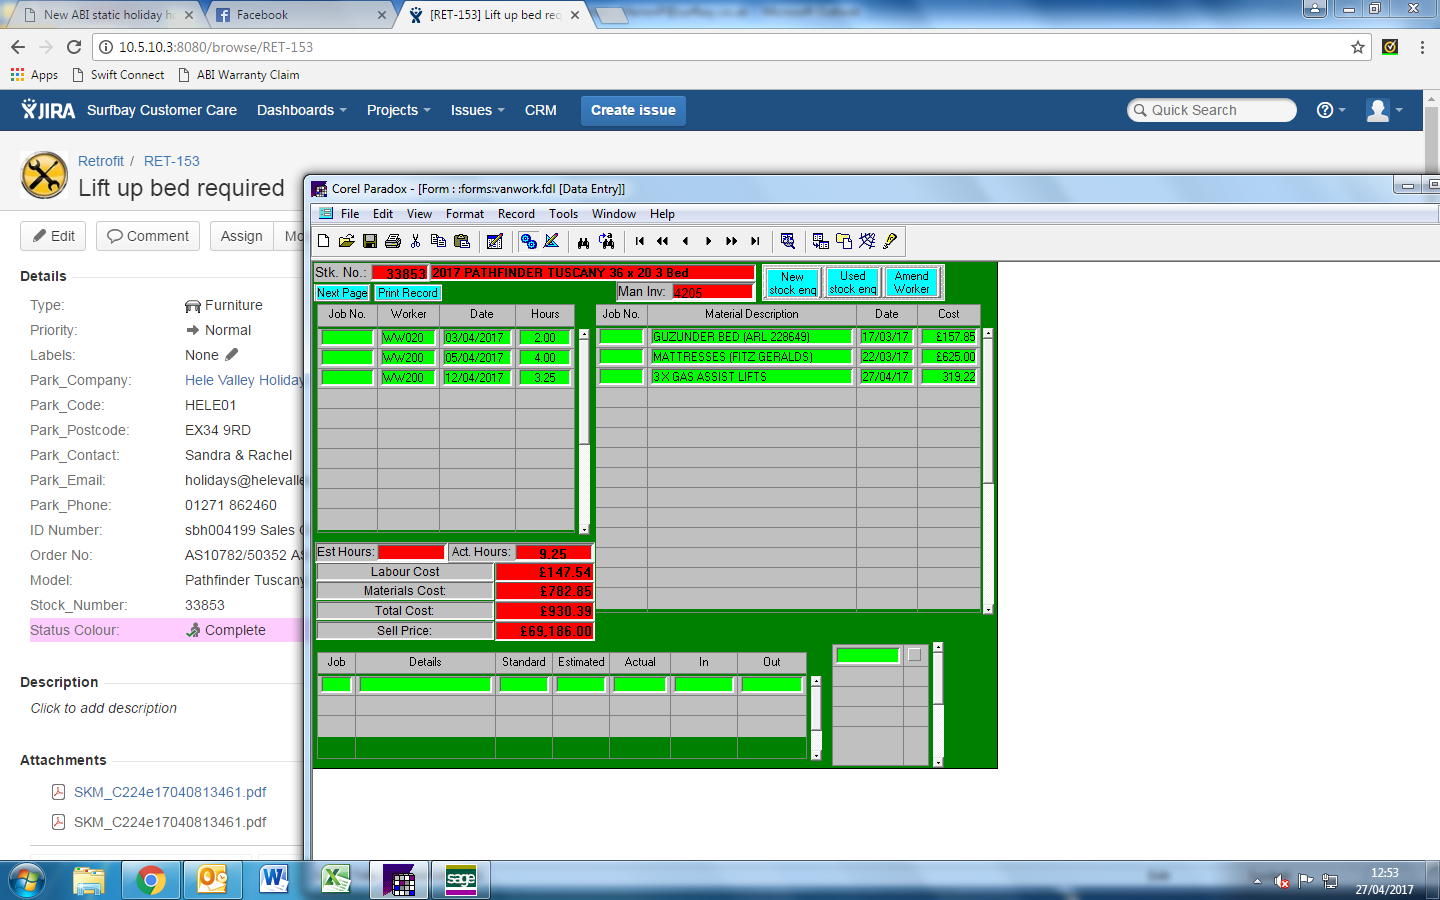Open the Tools menu

click(x=563, y=214)
